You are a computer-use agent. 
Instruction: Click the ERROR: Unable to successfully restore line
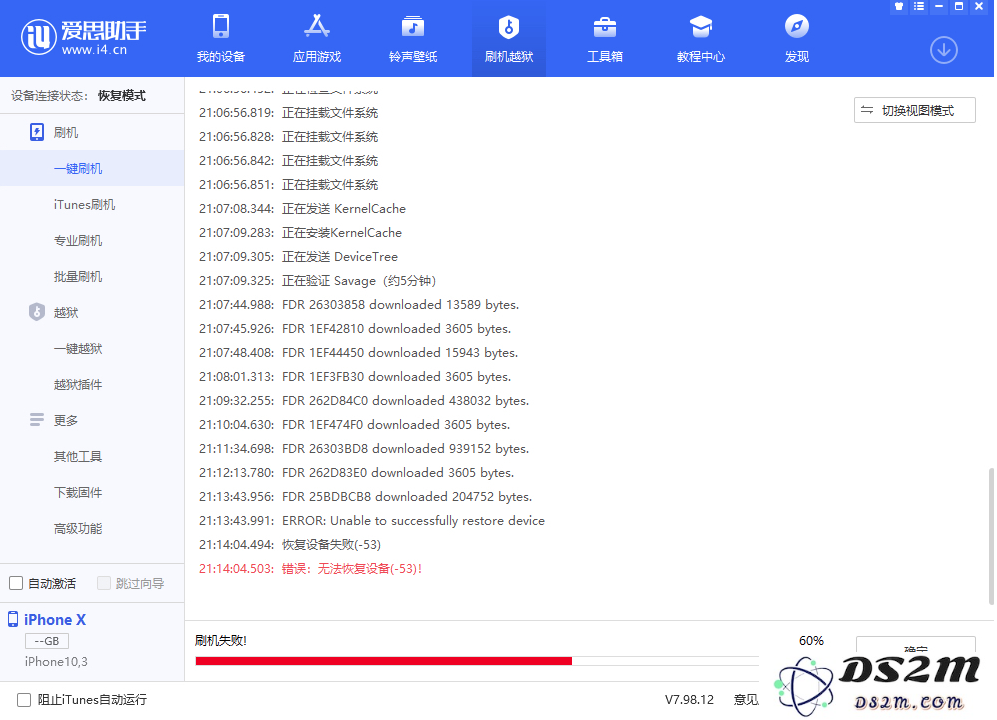372,520
